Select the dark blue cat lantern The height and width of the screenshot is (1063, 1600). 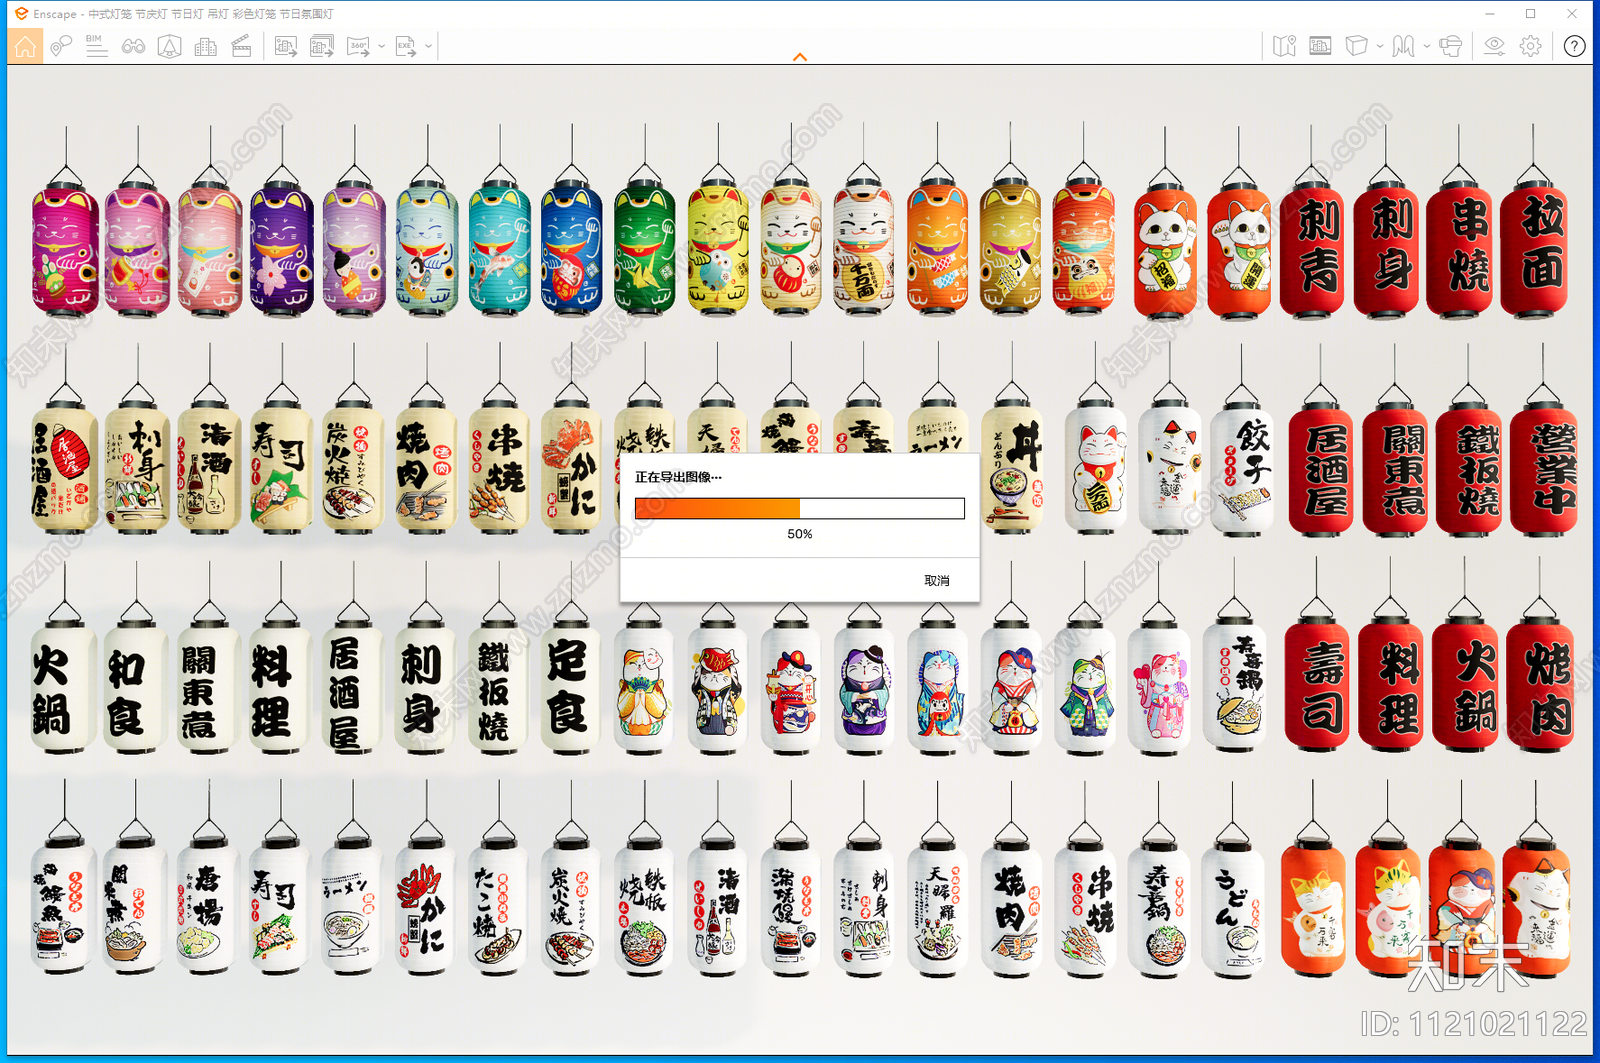click(x=572, y=250)
